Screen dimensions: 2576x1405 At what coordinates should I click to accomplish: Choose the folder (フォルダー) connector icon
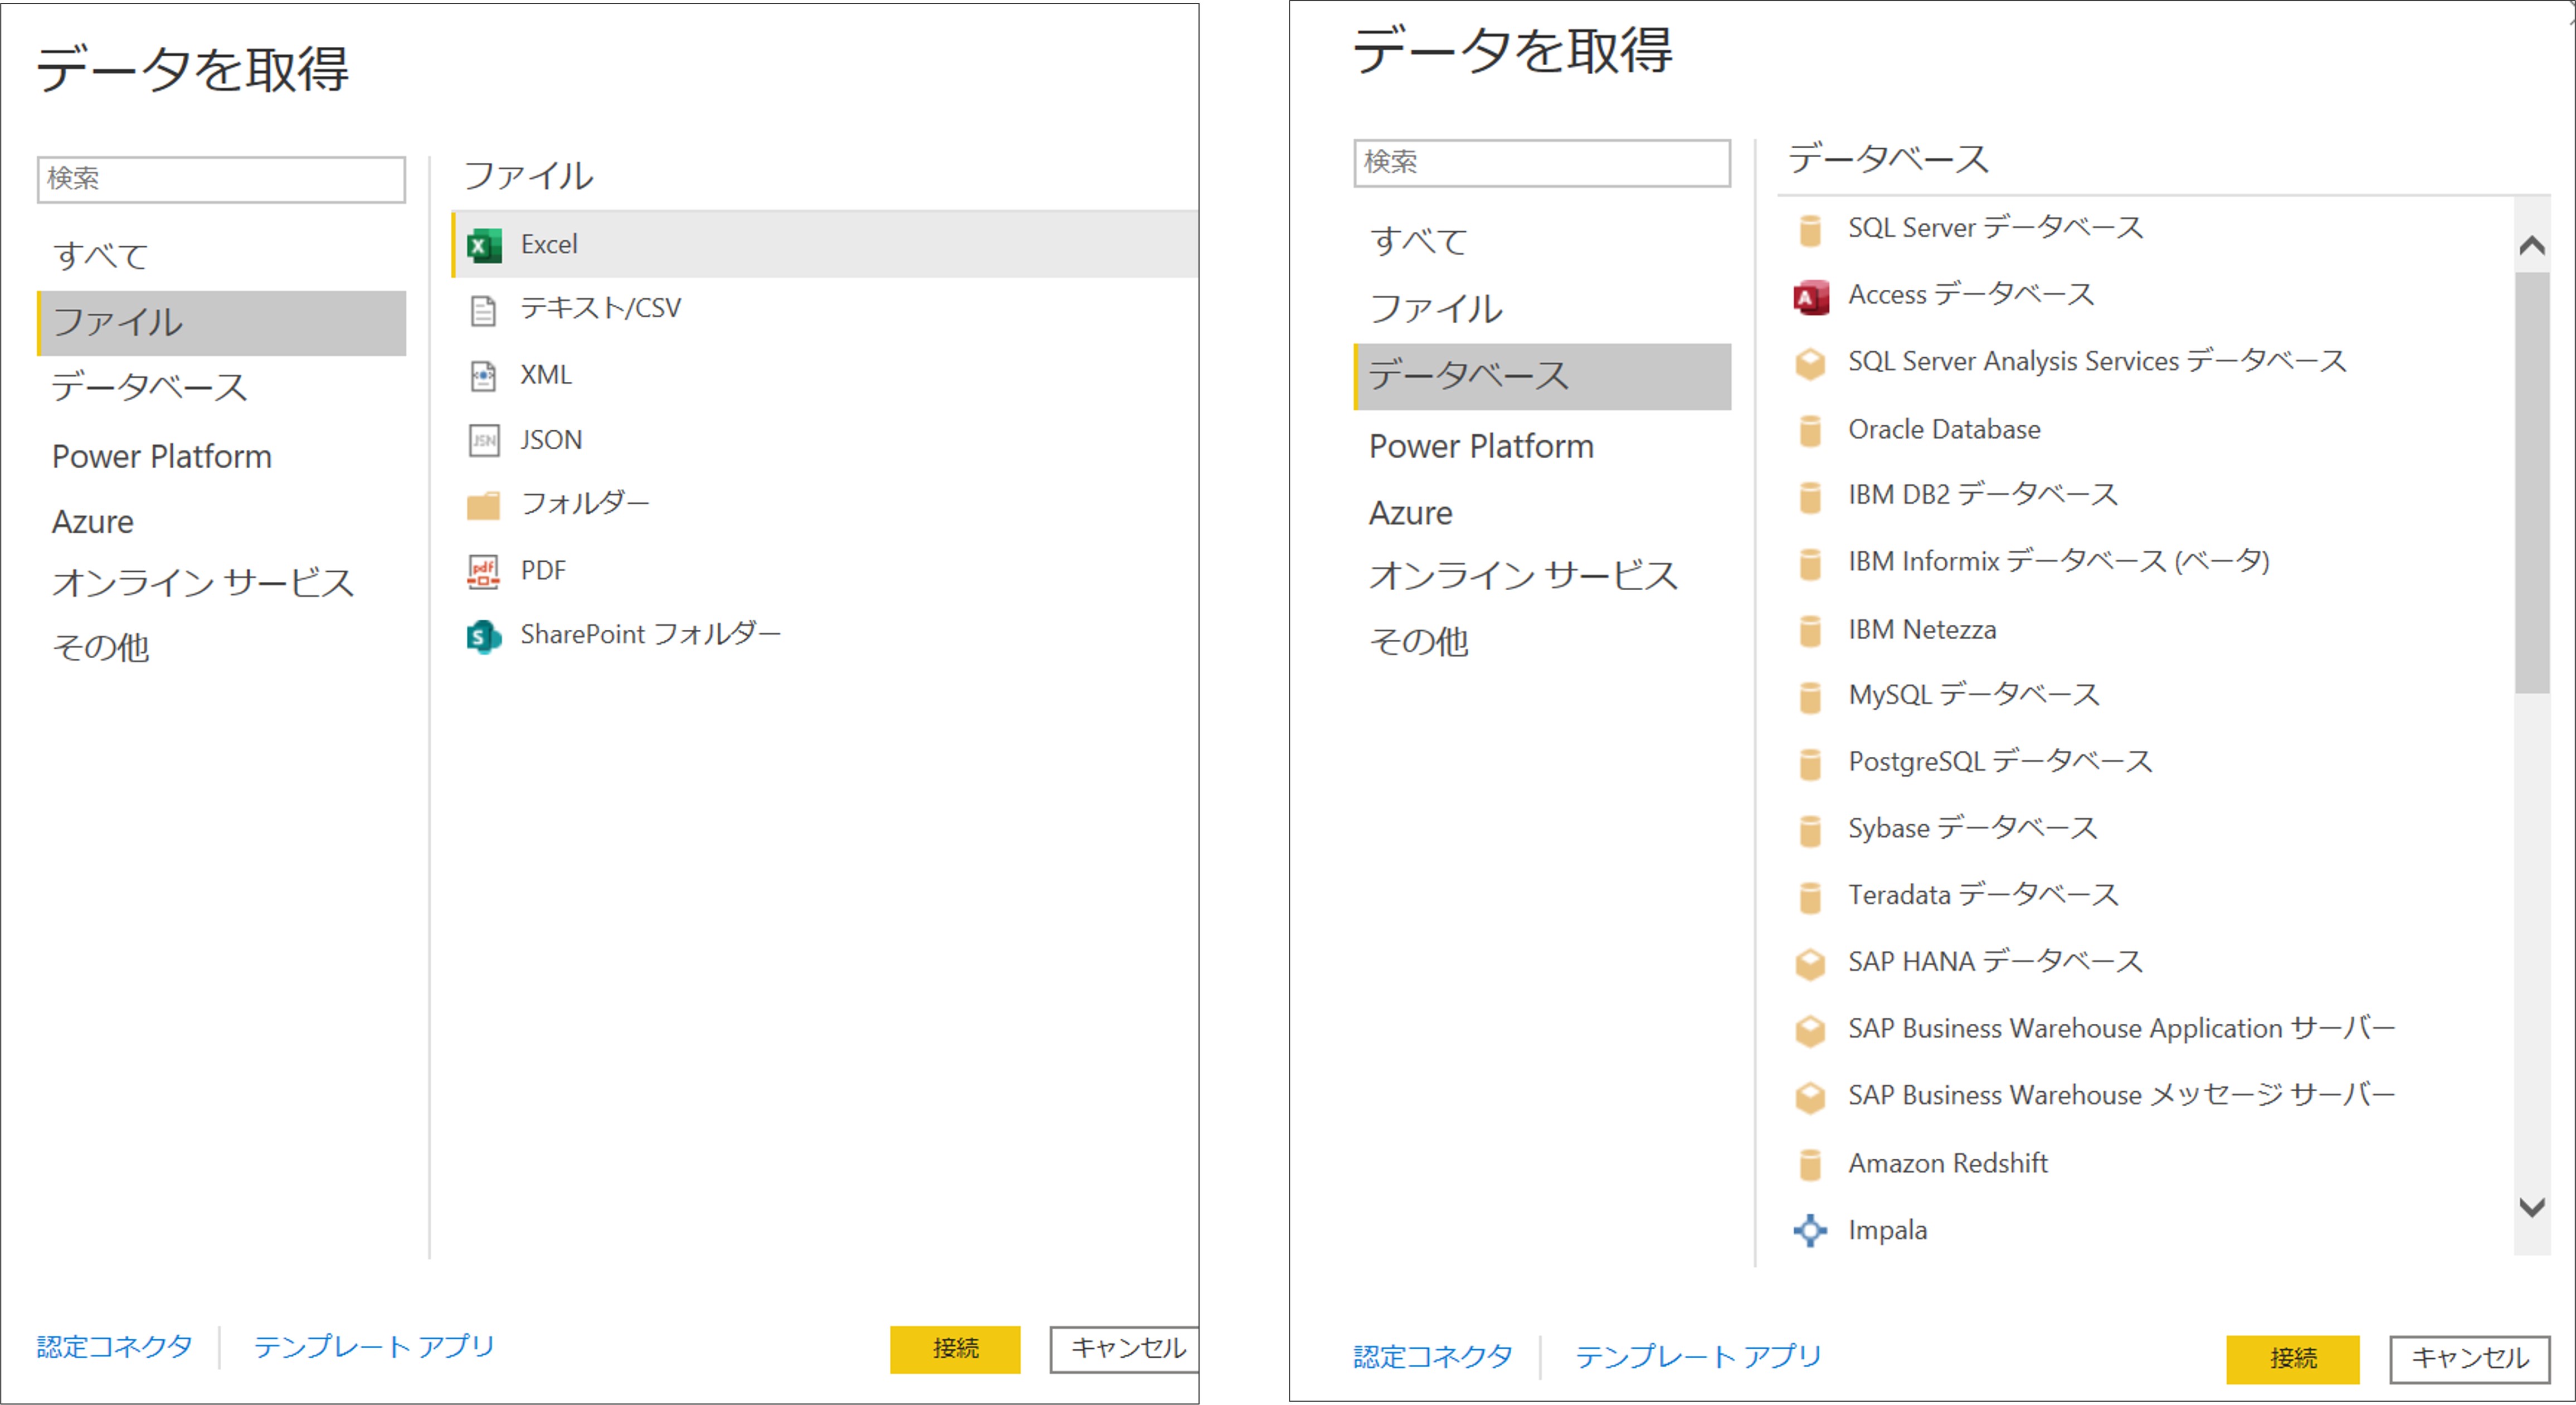click(483, 505)
